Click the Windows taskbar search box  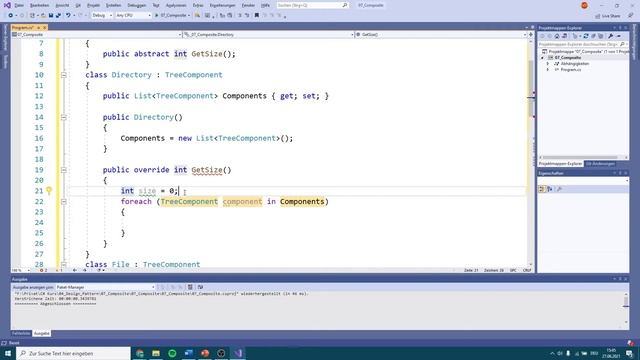74,353
